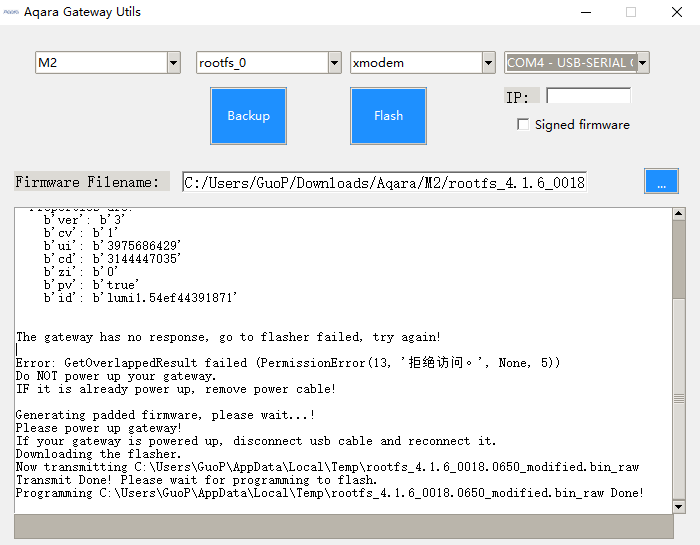Click the 'Signed firmware' label text
This screenshot has height=545, width=700.
pos(582,125)
